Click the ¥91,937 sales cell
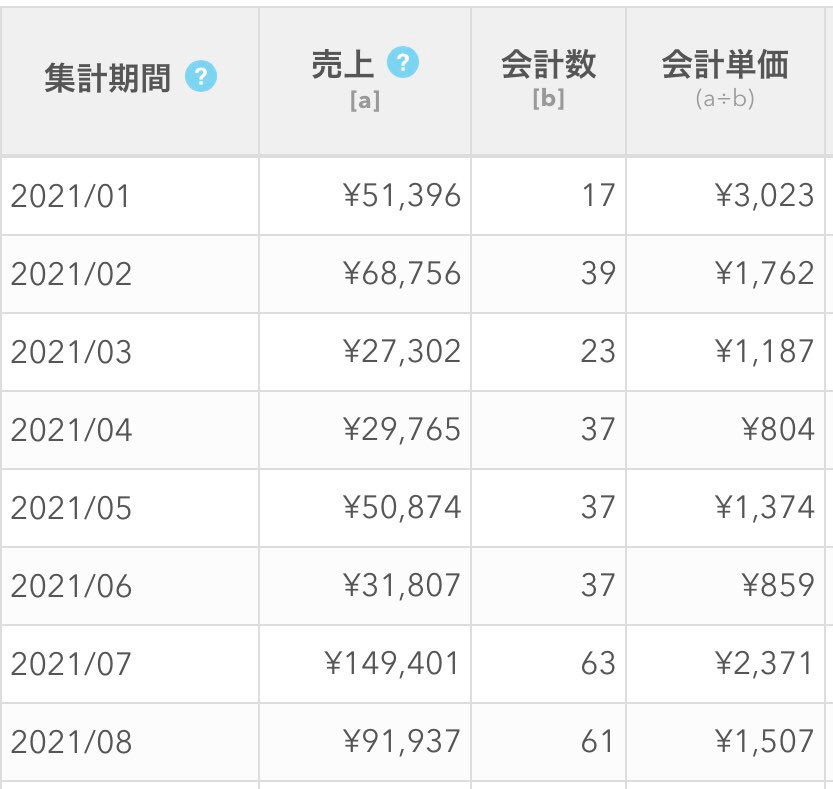833x789 pixels. [x=401, y=741]
